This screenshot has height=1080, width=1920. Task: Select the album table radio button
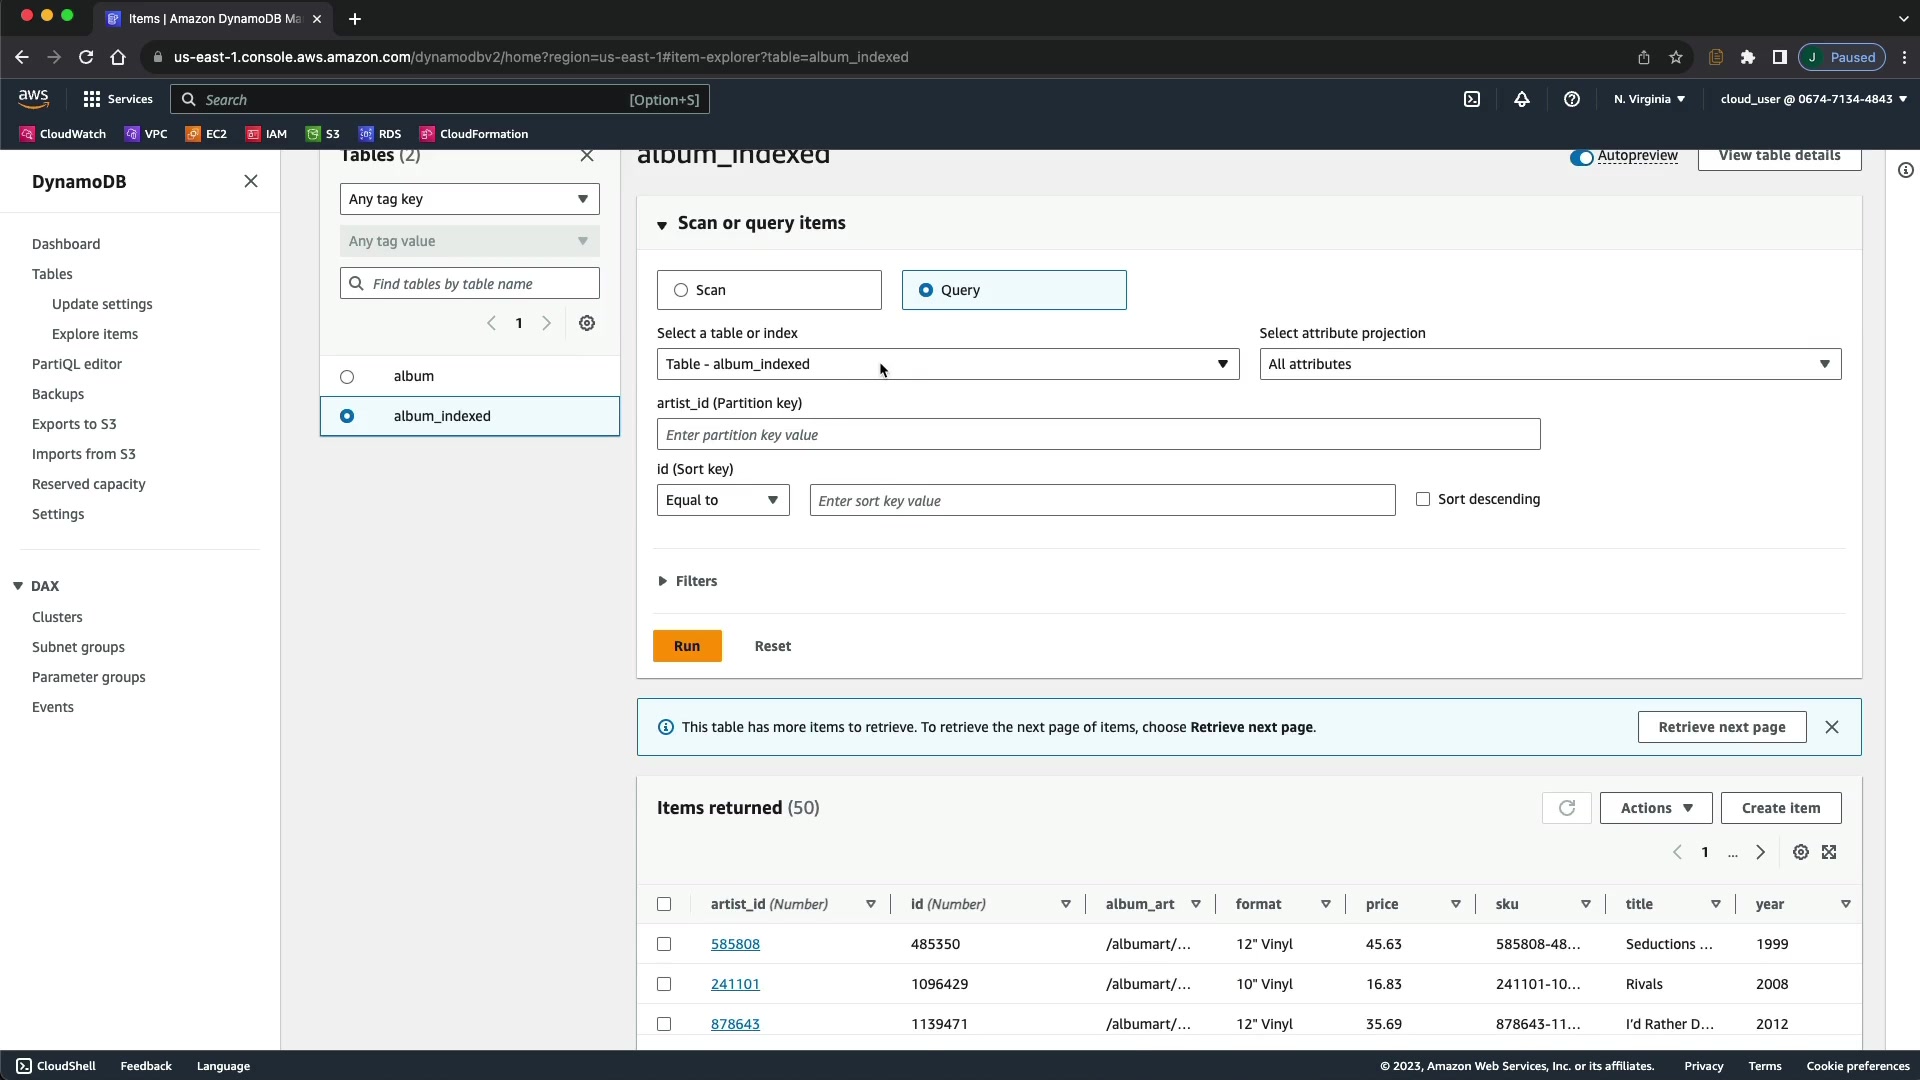tap(347, 377)
